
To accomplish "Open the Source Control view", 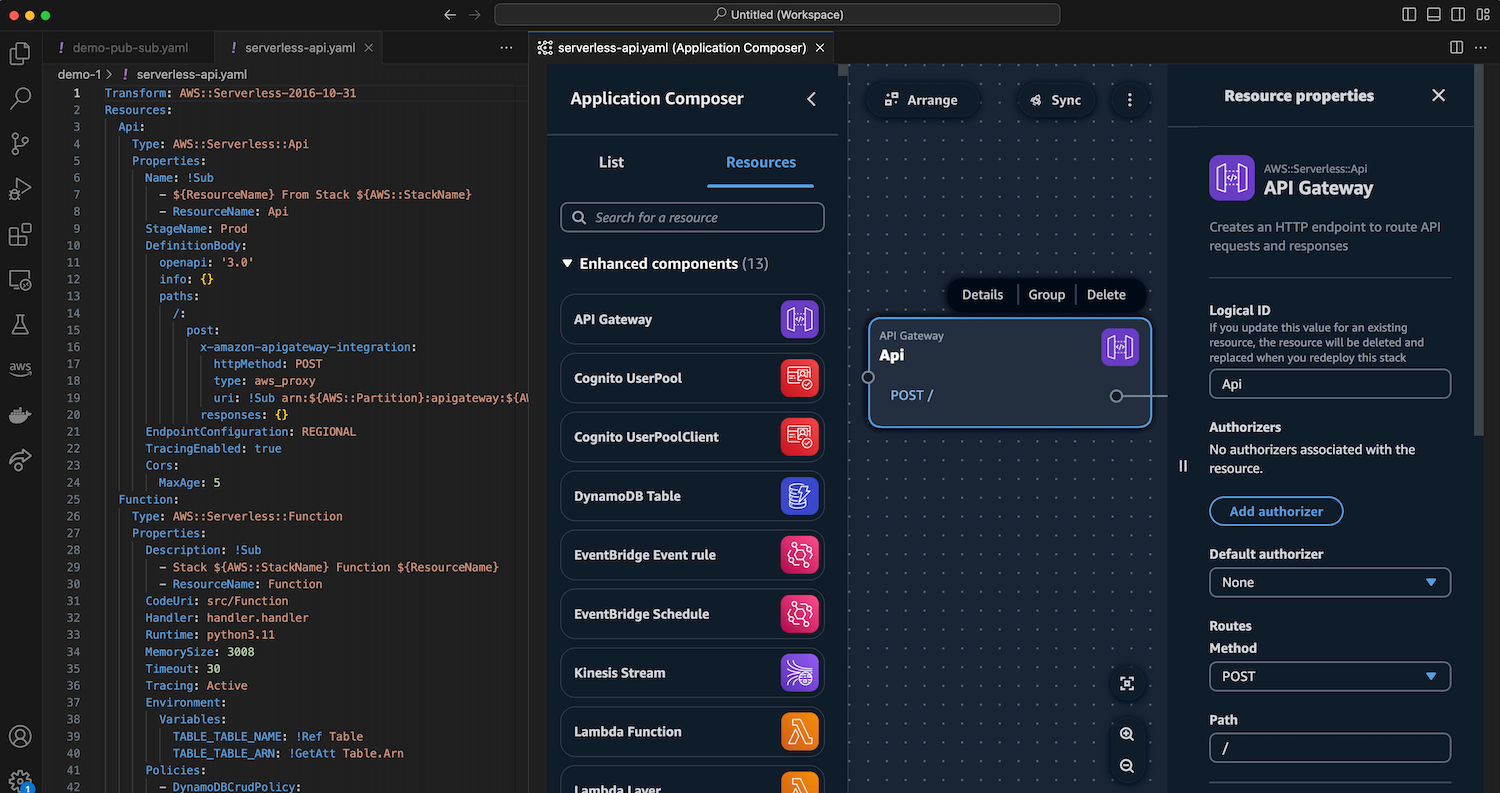I will click(x=20, y=143).
